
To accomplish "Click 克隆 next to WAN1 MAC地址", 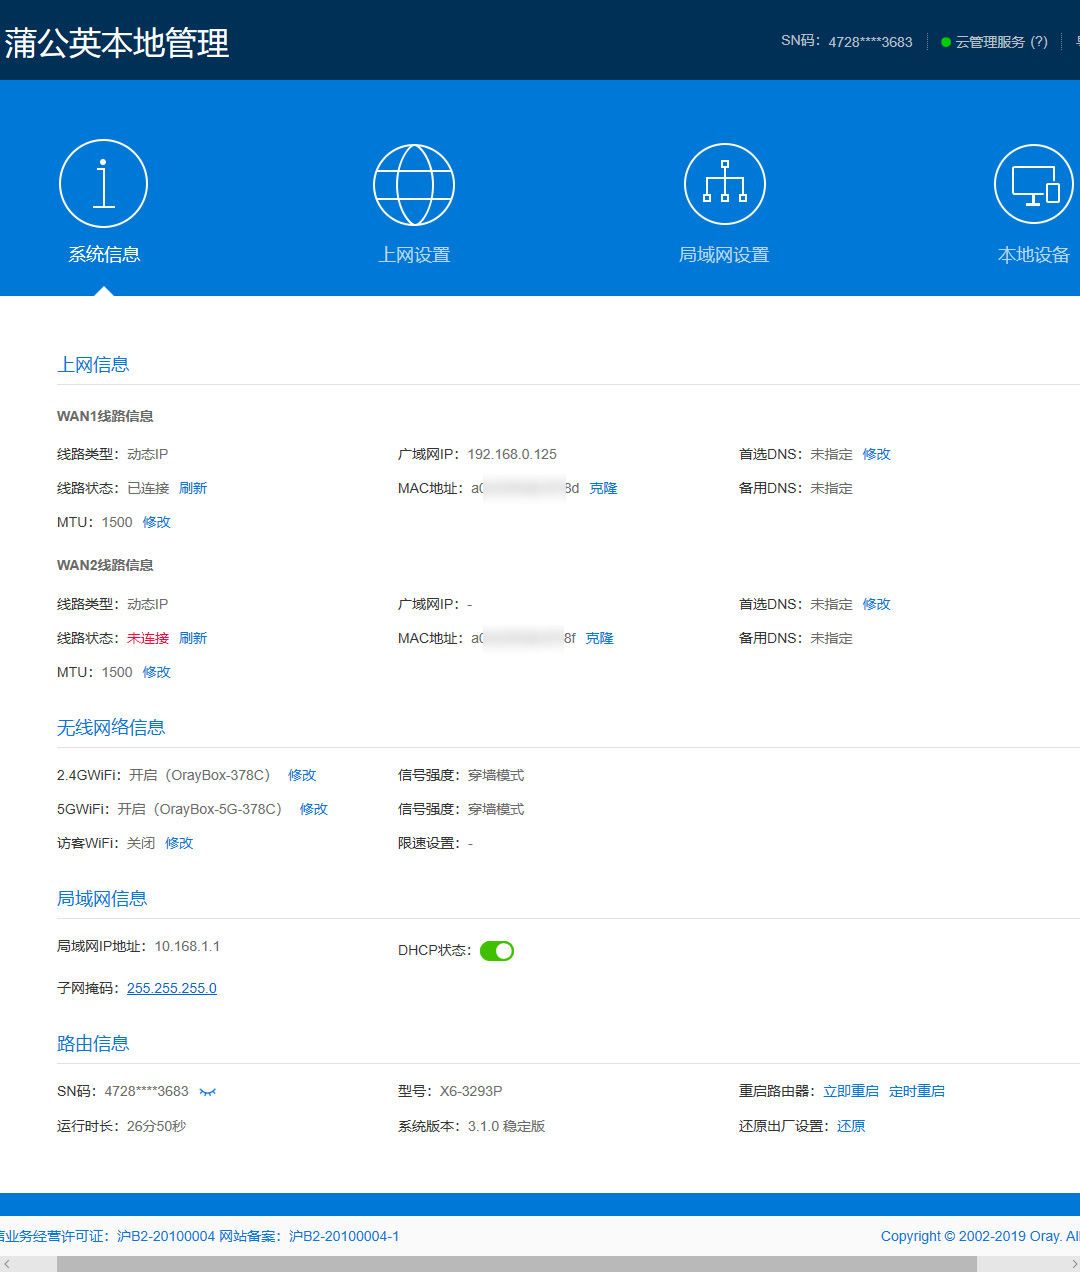I will click(603, 487).
